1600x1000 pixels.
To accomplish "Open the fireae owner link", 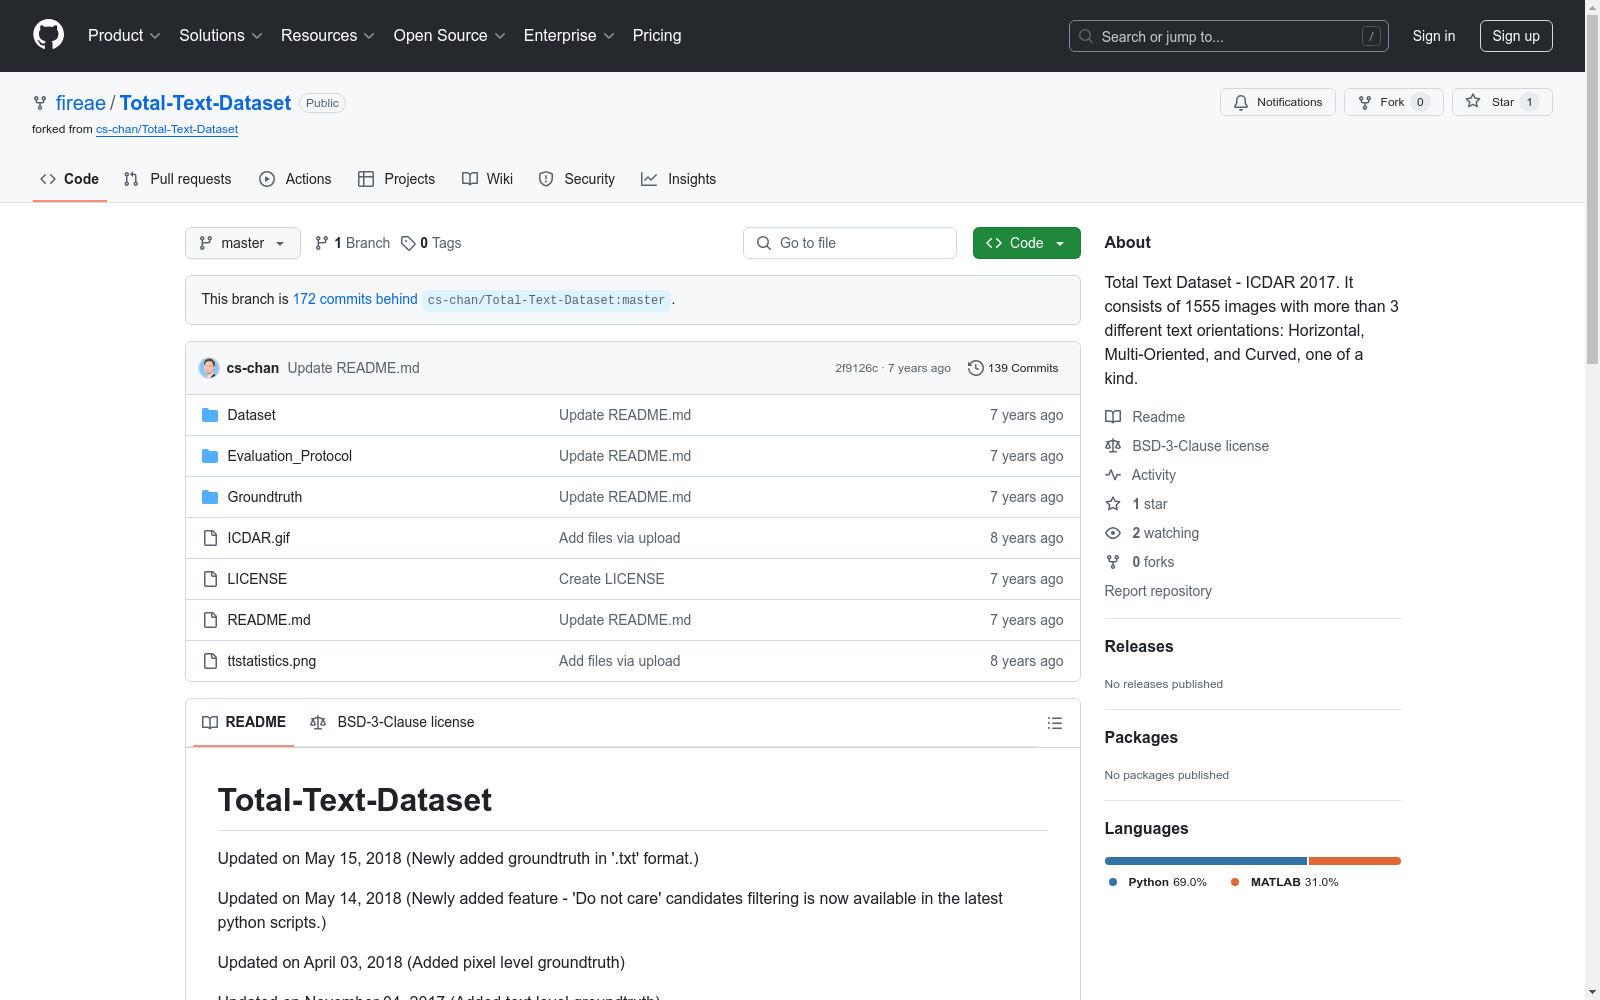I will pos(81,103).
